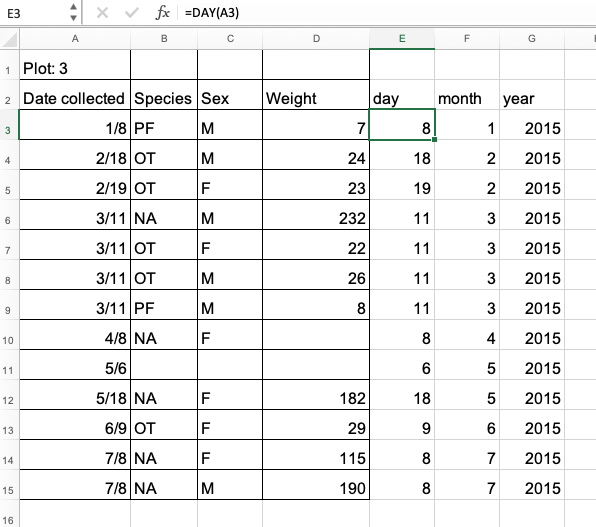Click the Name Box showing E3
Viewport: 596px width, 527px height.
click(36, 13)
